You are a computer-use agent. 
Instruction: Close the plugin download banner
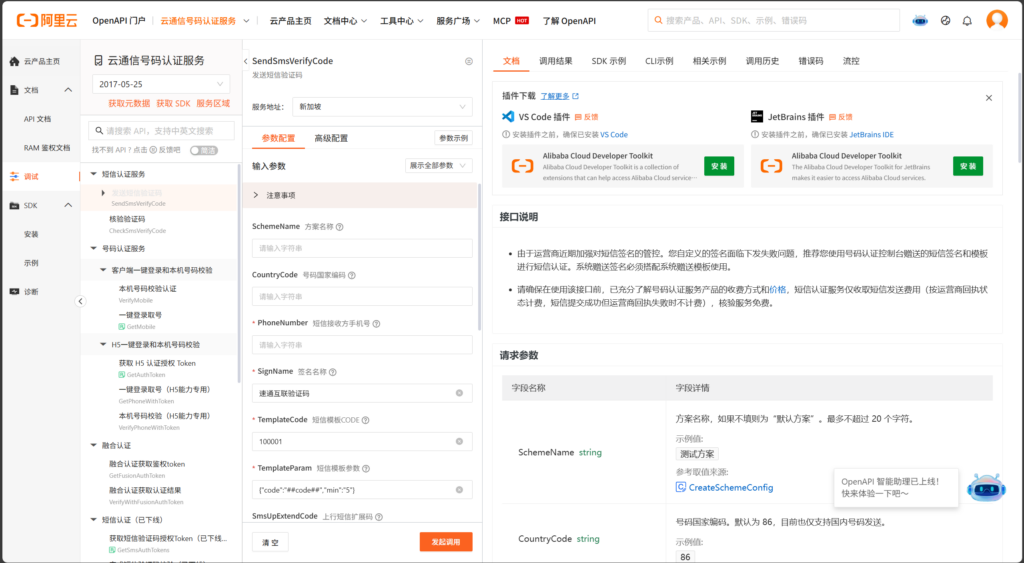[x=989, y=98]
